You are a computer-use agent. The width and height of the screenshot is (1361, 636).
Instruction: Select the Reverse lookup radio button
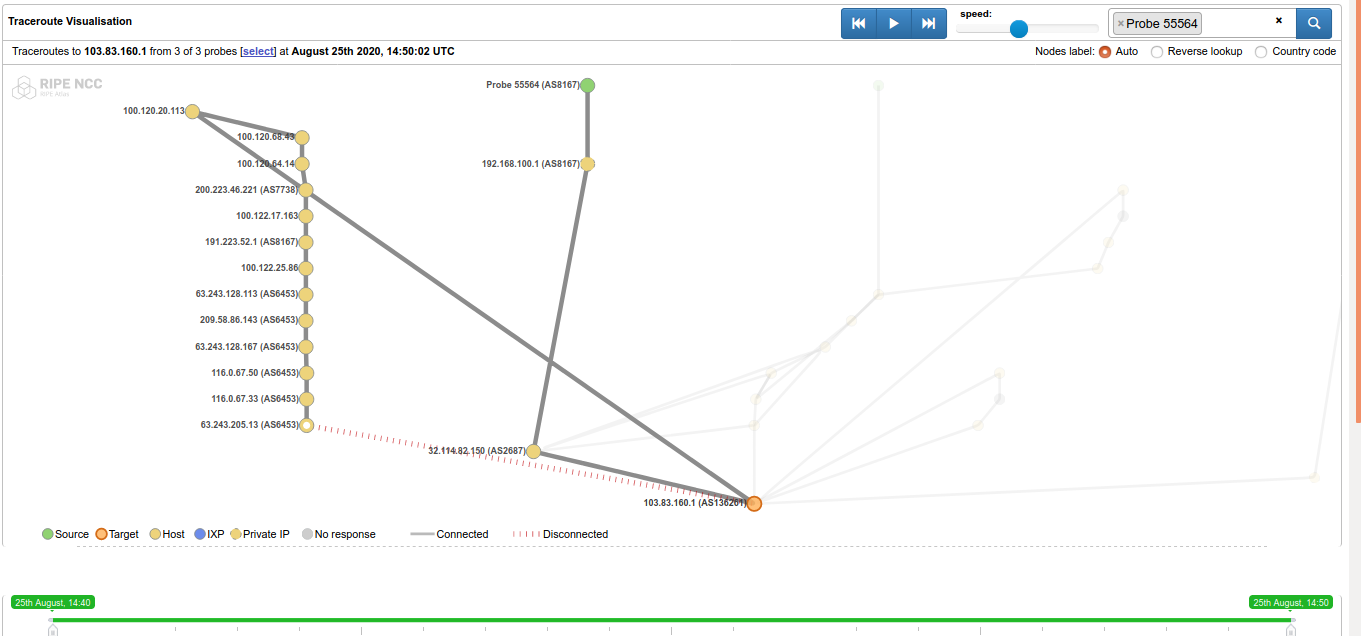(1157, 52)
